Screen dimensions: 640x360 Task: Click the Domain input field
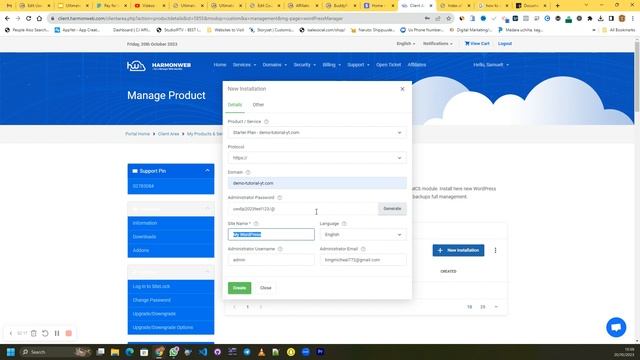click(317, 183)
